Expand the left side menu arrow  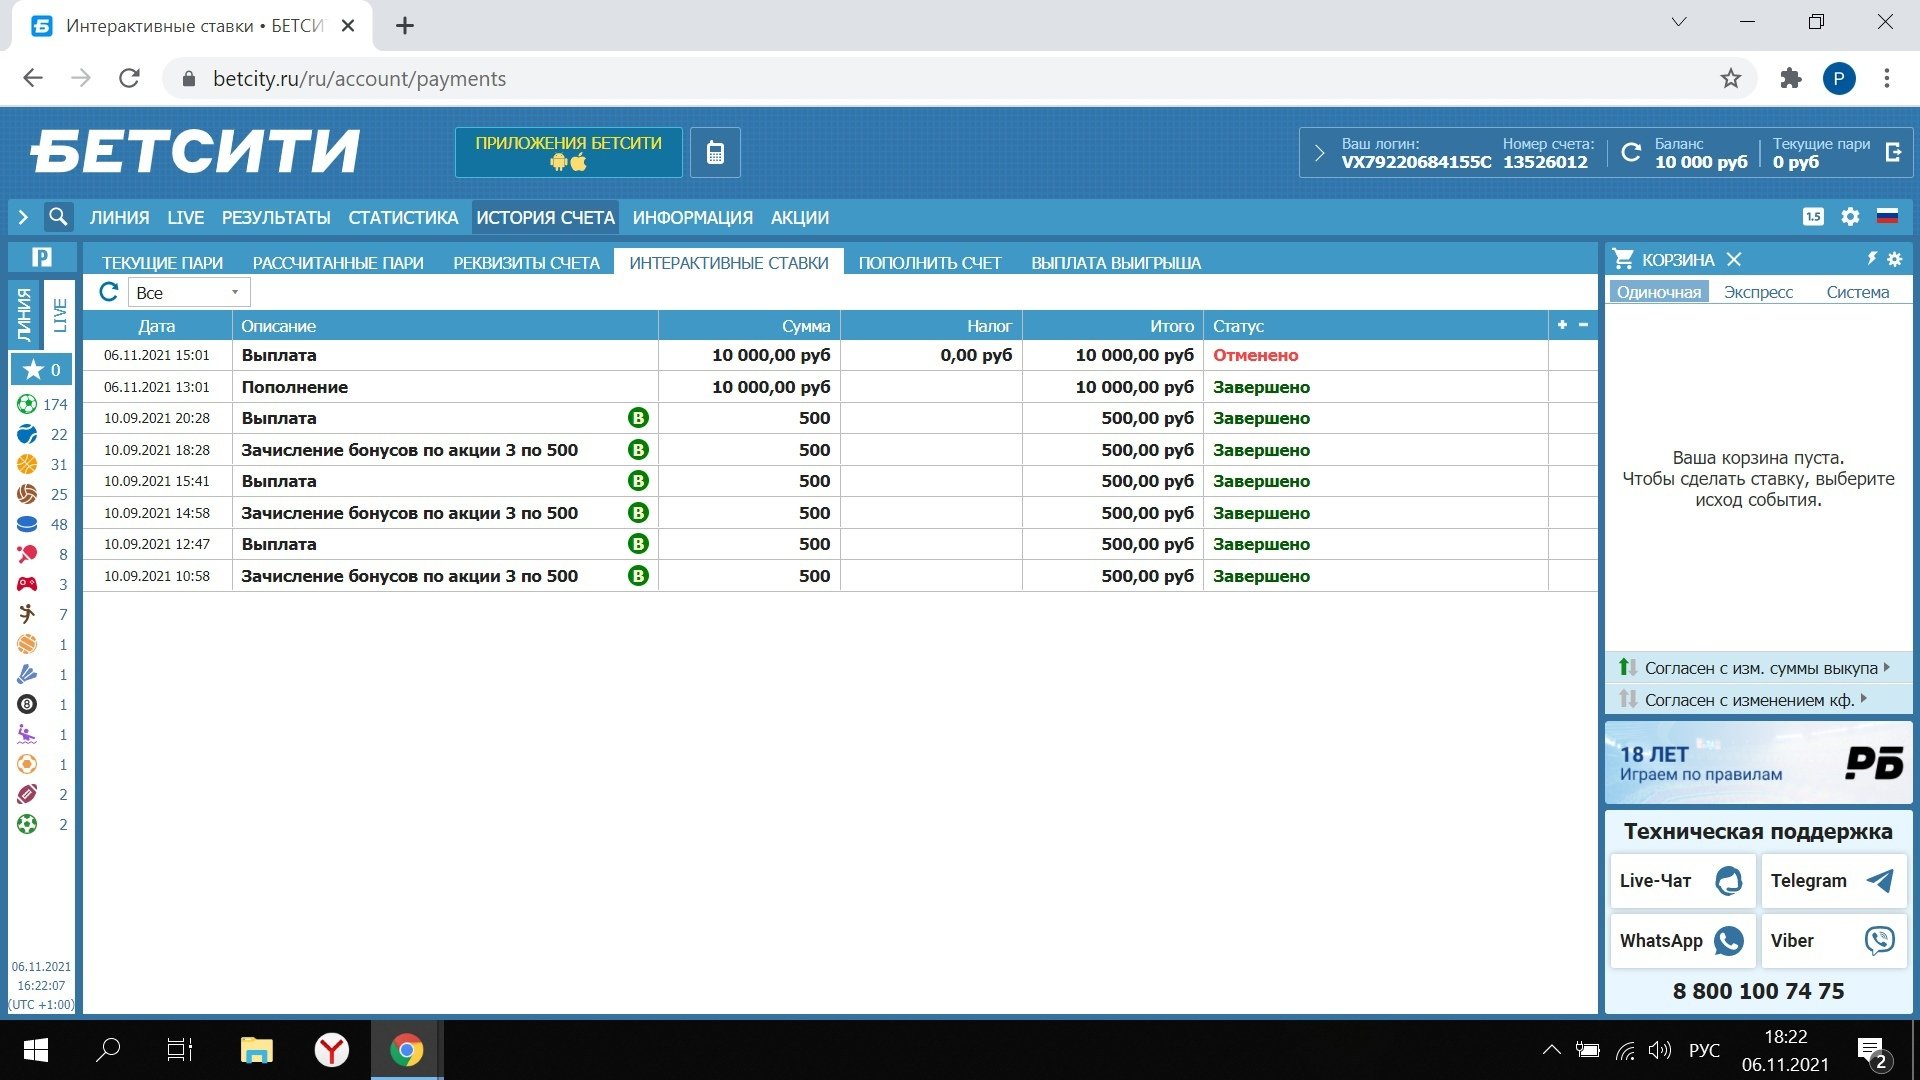23,217
